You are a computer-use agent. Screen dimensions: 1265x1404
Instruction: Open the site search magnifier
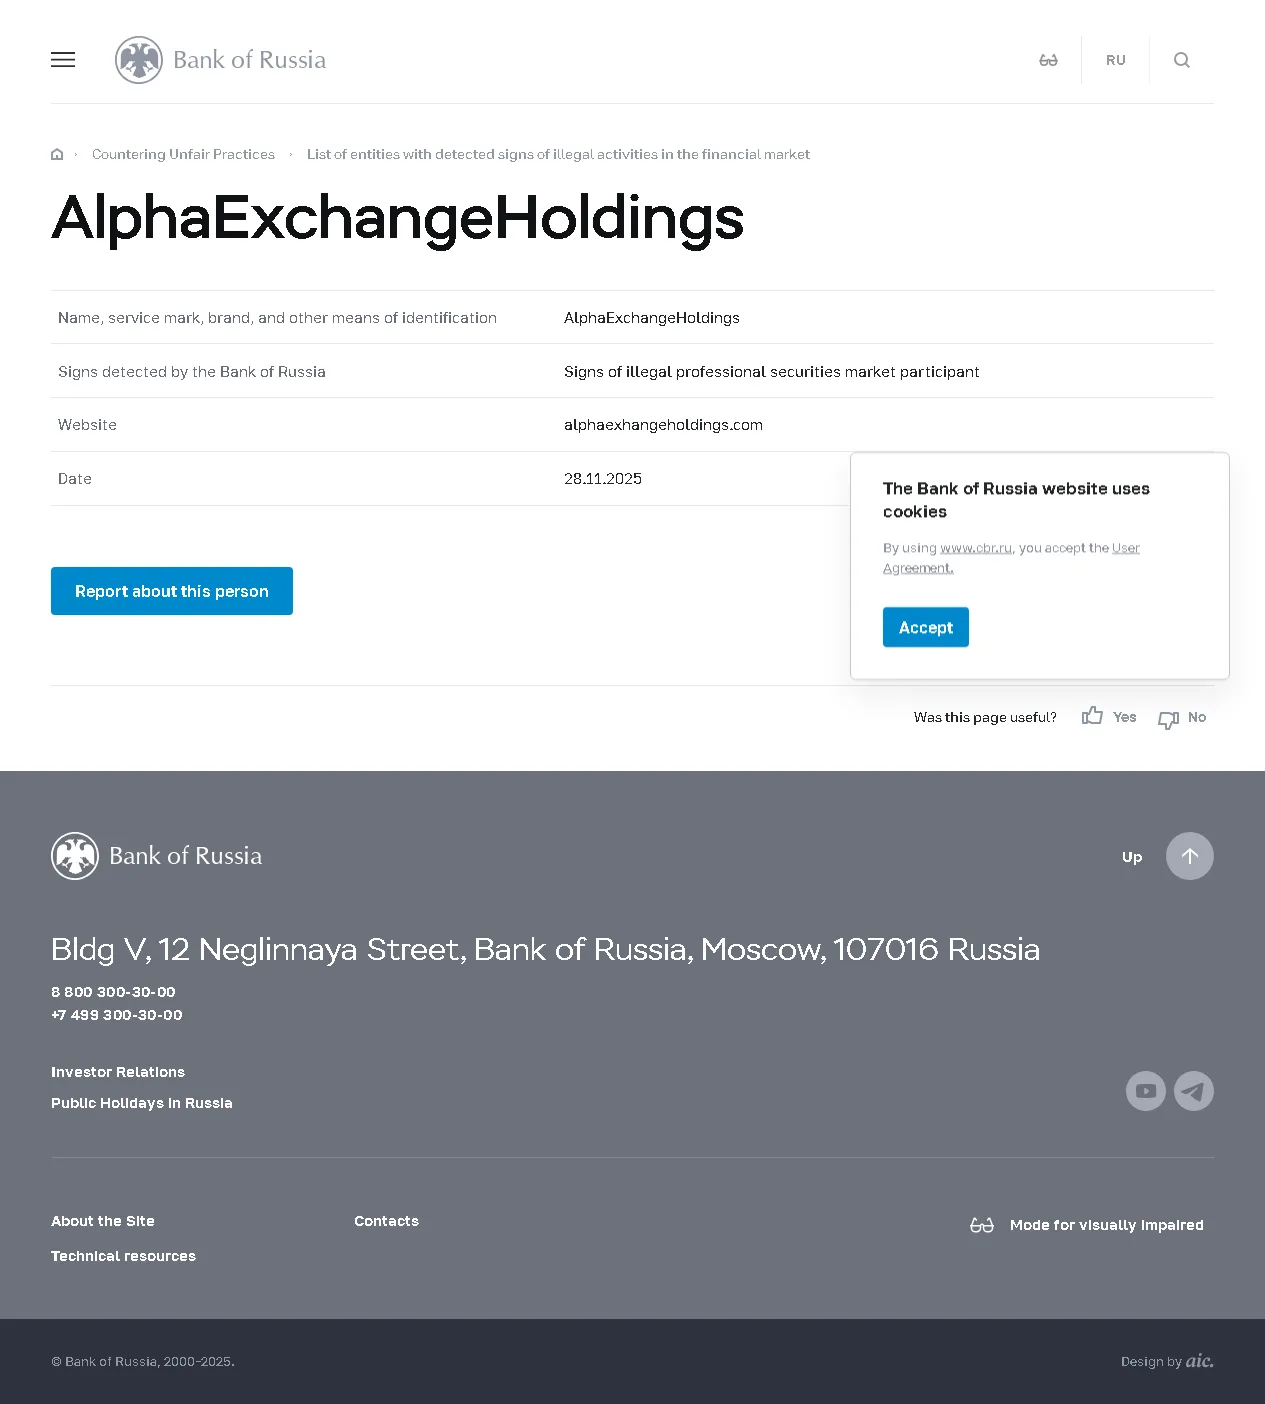click(x=1181, y=60)
